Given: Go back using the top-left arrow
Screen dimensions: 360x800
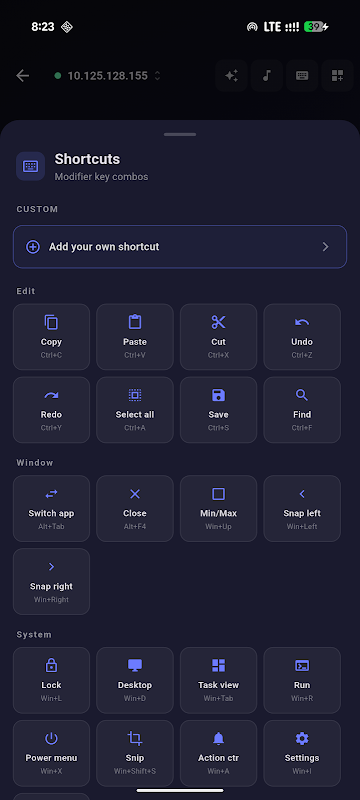Looking at the screenshot, I should point(22,76).
